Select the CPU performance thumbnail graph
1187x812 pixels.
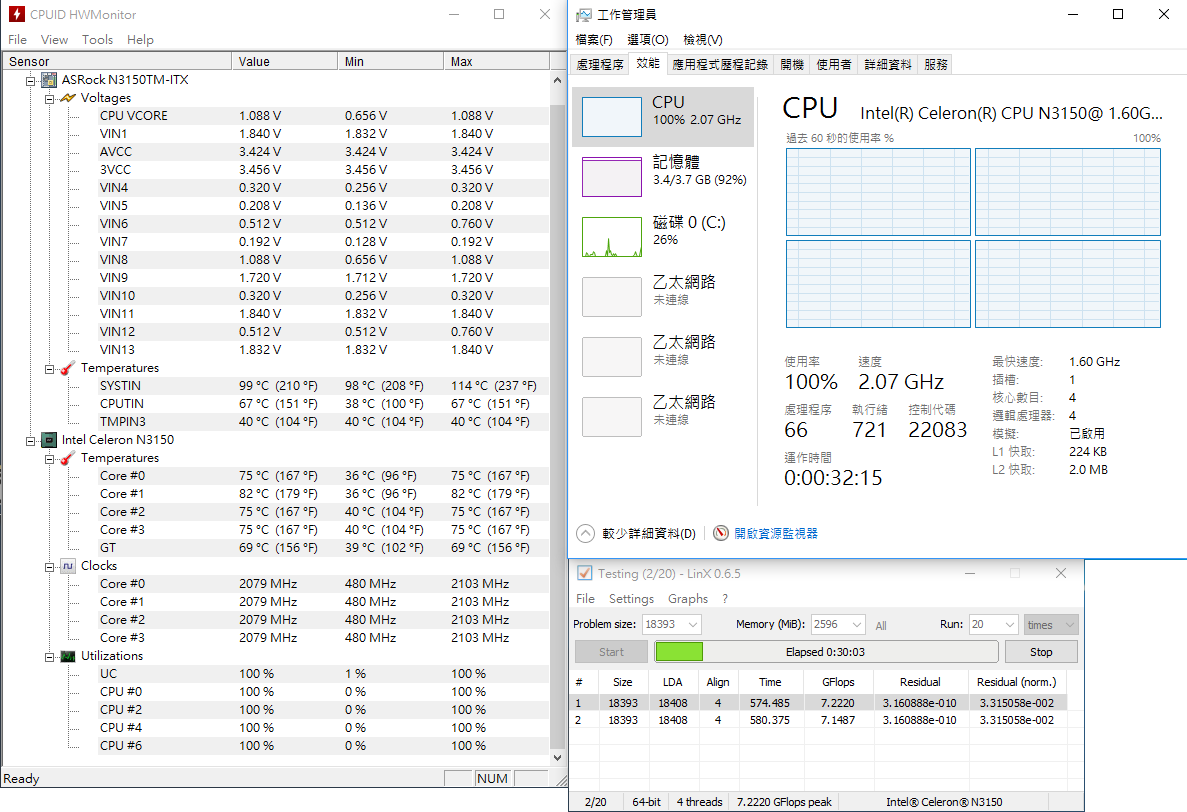tap(612, 117)
